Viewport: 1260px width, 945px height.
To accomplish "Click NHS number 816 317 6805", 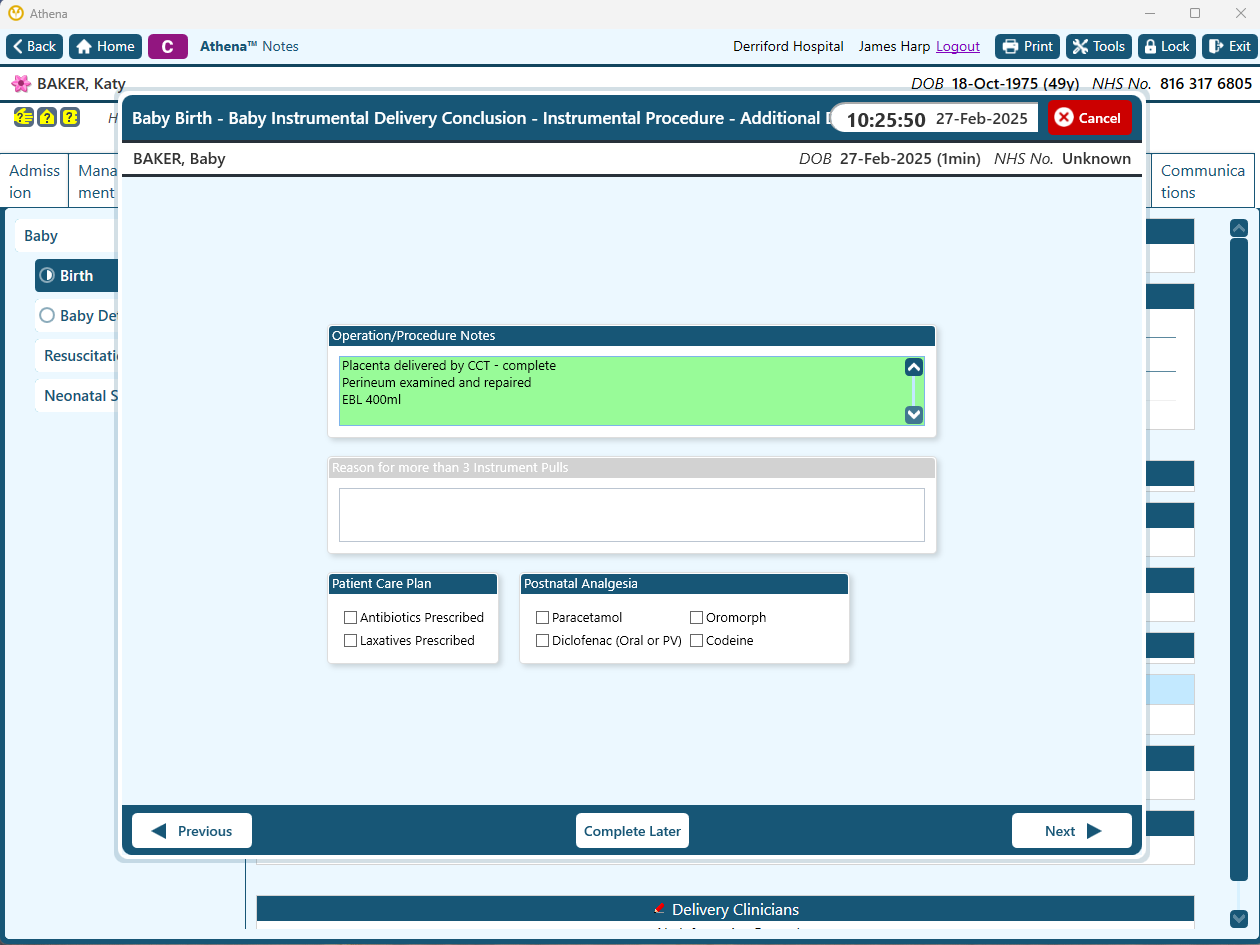I will 1206,84.
